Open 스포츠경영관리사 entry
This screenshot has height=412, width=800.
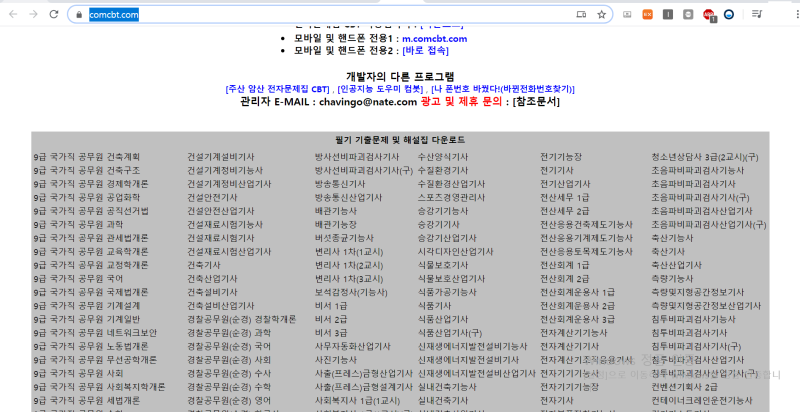[452, 197]
